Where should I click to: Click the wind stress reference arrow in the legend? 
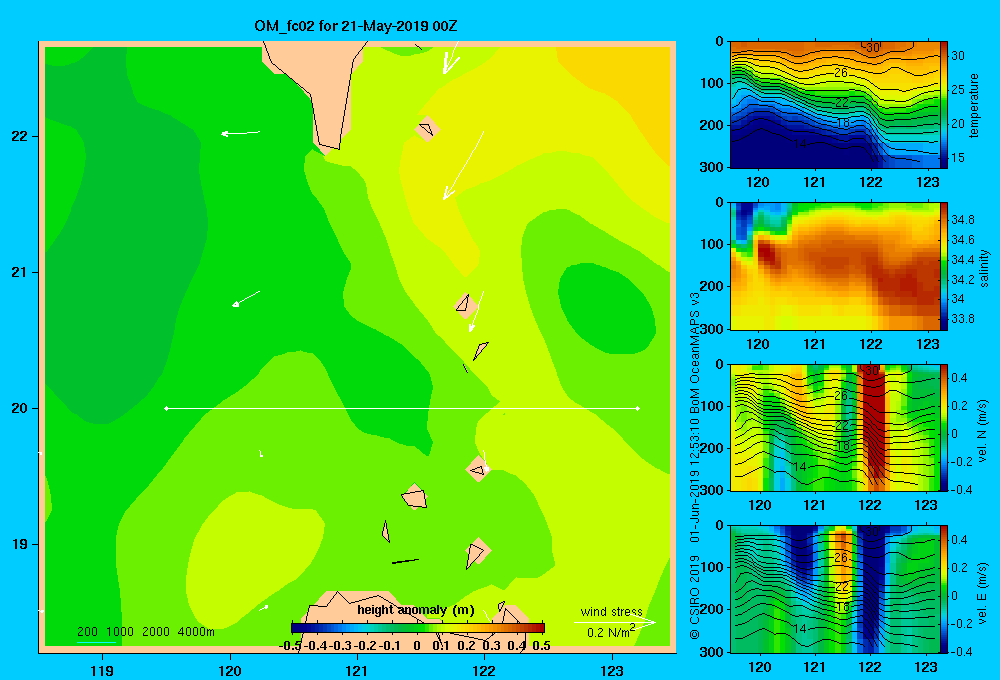tap(615, 622)
